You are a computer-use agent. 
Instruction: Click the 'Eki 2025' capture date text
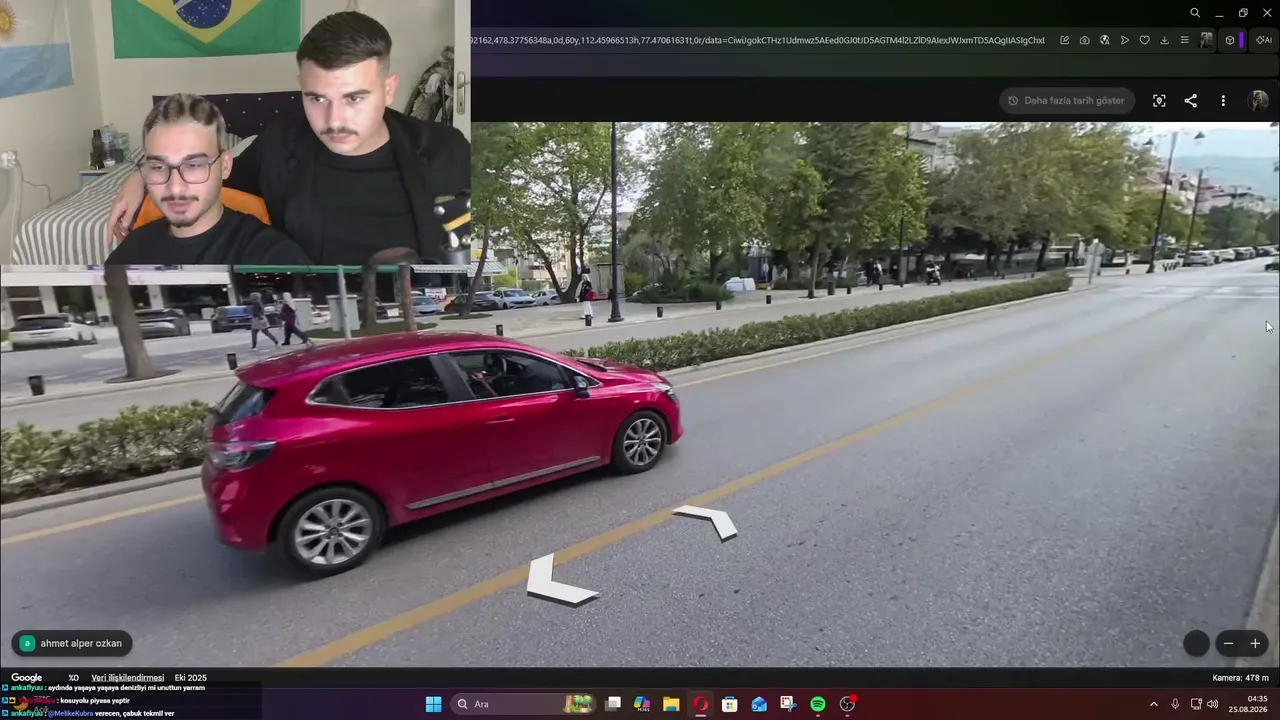191,678
